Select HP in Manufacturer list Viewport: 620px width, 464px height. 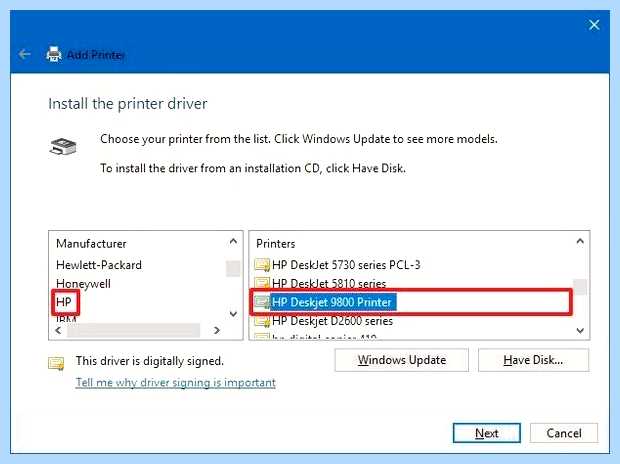pyautogui.click(x=64, y=302)
